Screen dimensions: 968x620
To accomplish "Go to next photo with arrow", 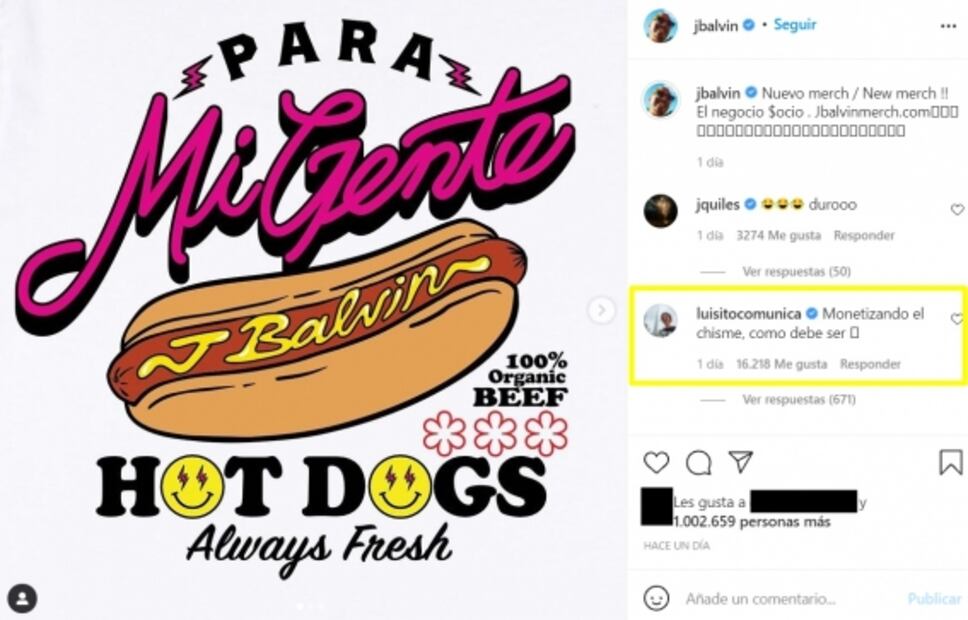I will coord(602,310).
